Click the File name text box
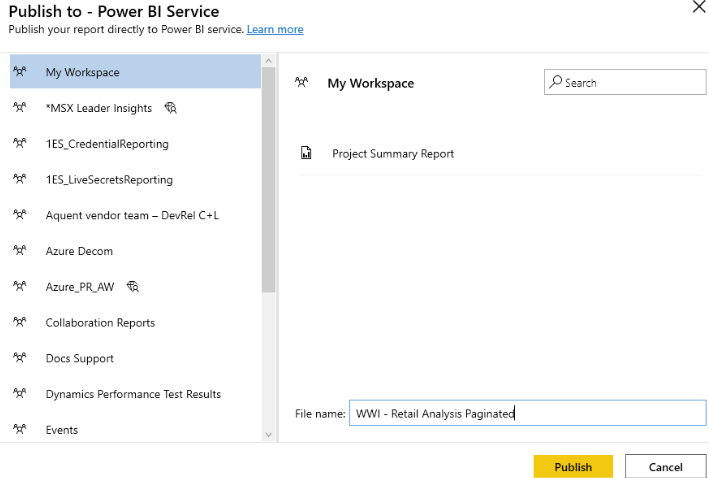Screen dimensions: 709x478 point(527,413)
